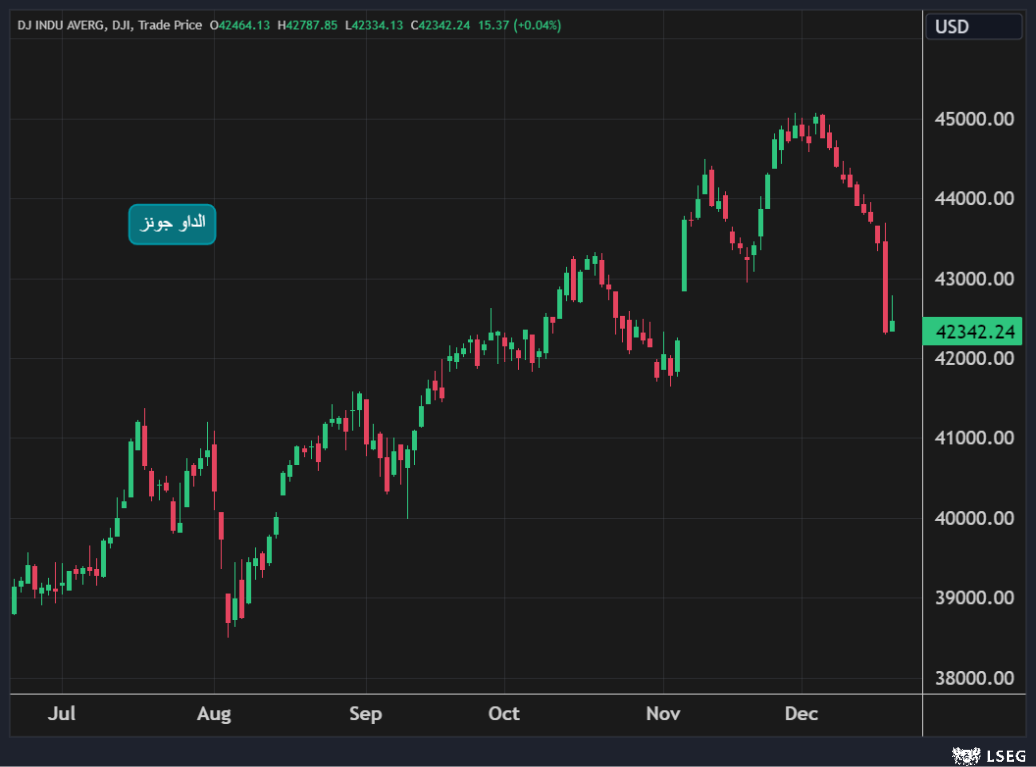The height and width of the screenshot is (767, 1036).
Task: Select the Aug label on time axis
Action: pos(214,714)
